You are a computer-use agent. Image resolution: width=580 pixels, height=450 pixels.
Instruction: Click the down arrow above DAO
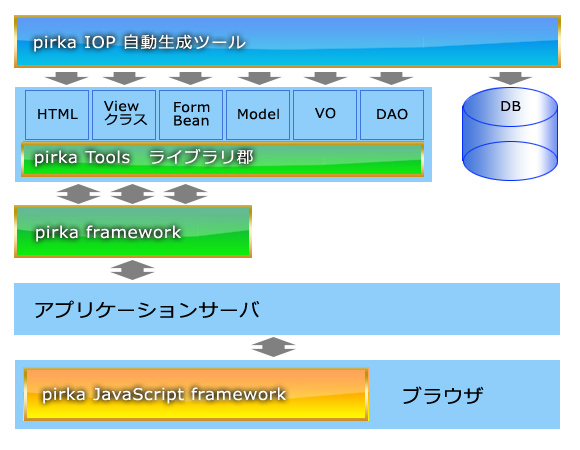pos(391,78)
